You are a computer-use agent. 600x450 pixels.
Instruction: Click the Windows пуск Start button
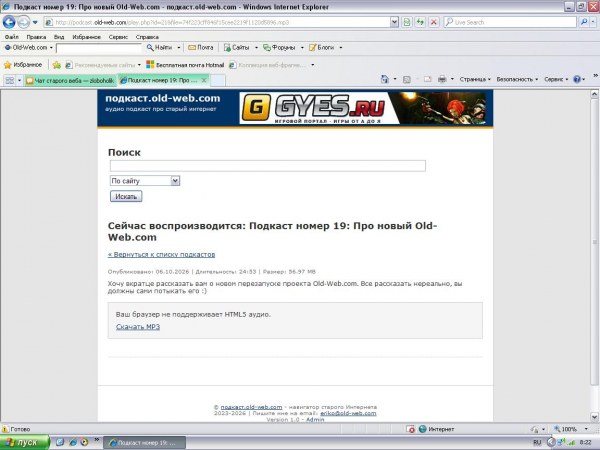[25, 442]
